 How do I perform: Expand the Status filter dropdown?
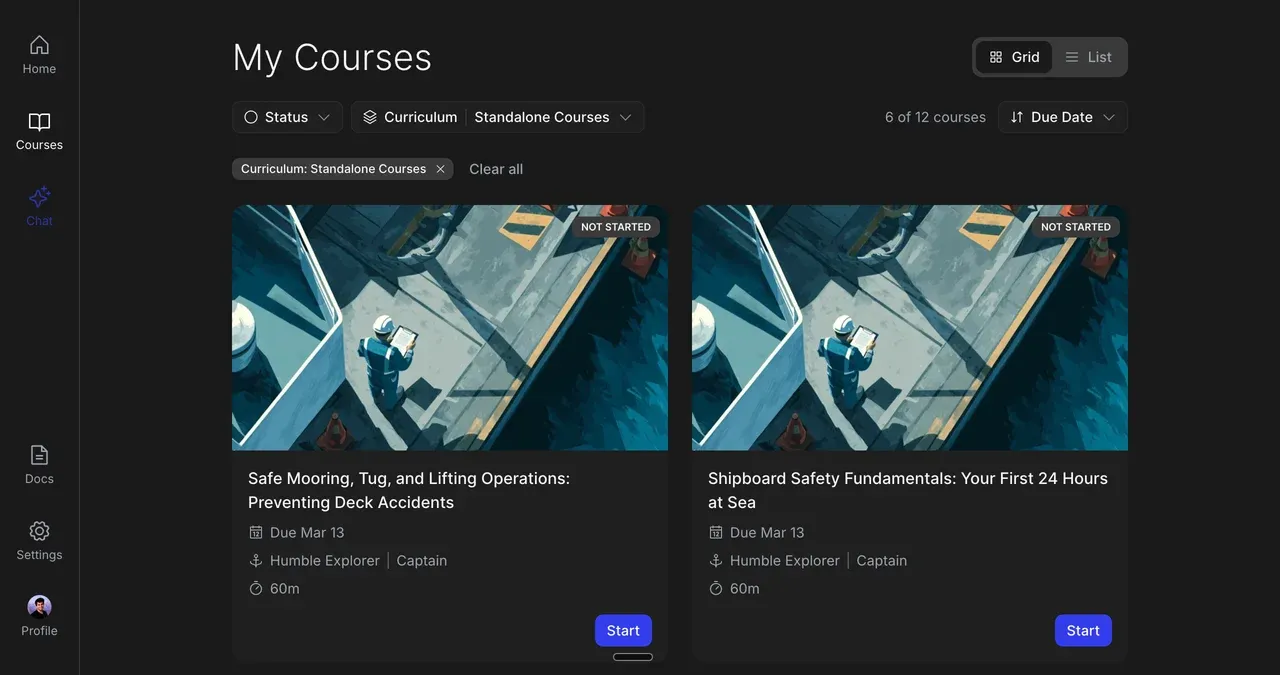[x=287, y=117]
